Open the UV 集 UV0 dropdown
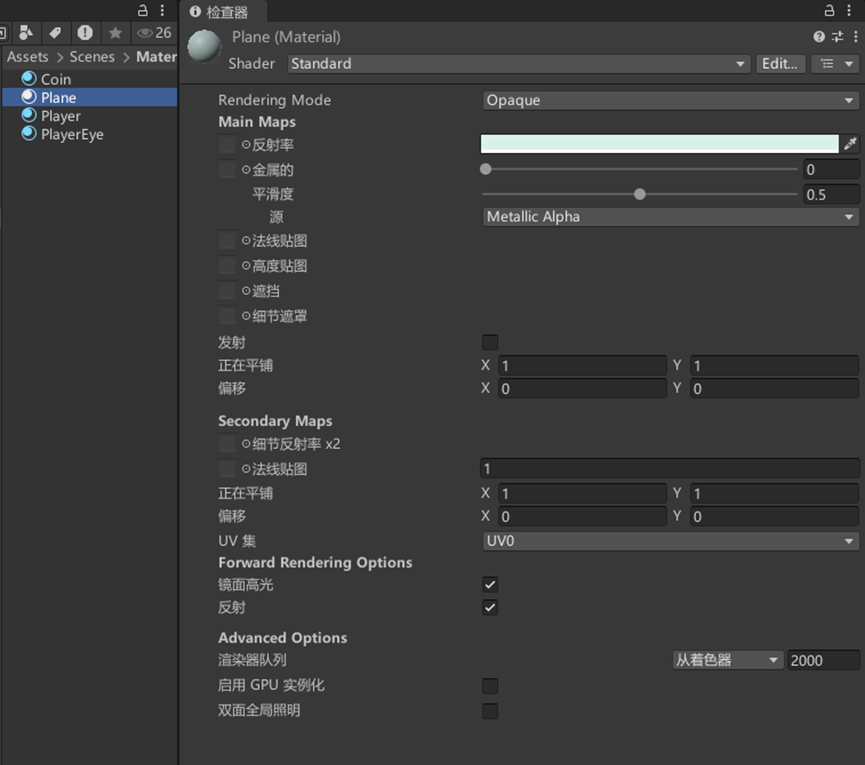This screenshot has height=765, width=865. (670, 541)
